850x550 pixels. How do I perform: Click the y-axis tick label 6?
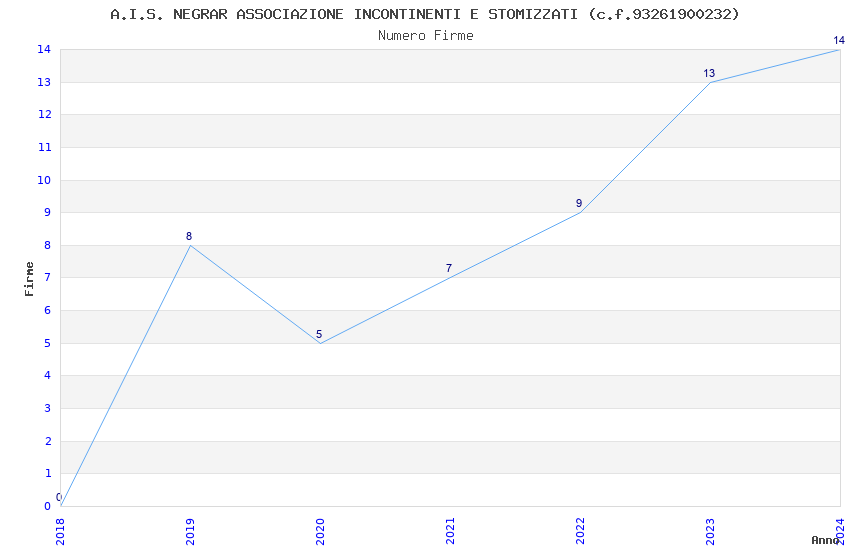pos(48,310)
